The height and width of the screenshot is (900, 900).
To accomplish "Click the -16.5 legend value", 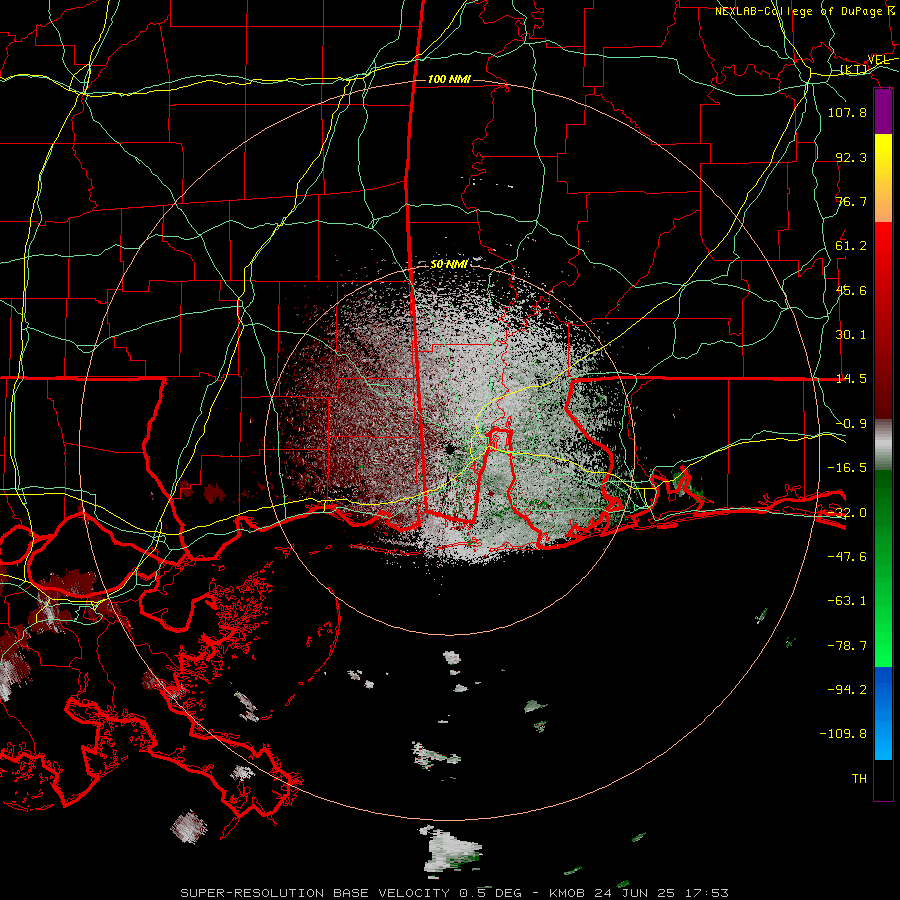I will click(847, 468).
